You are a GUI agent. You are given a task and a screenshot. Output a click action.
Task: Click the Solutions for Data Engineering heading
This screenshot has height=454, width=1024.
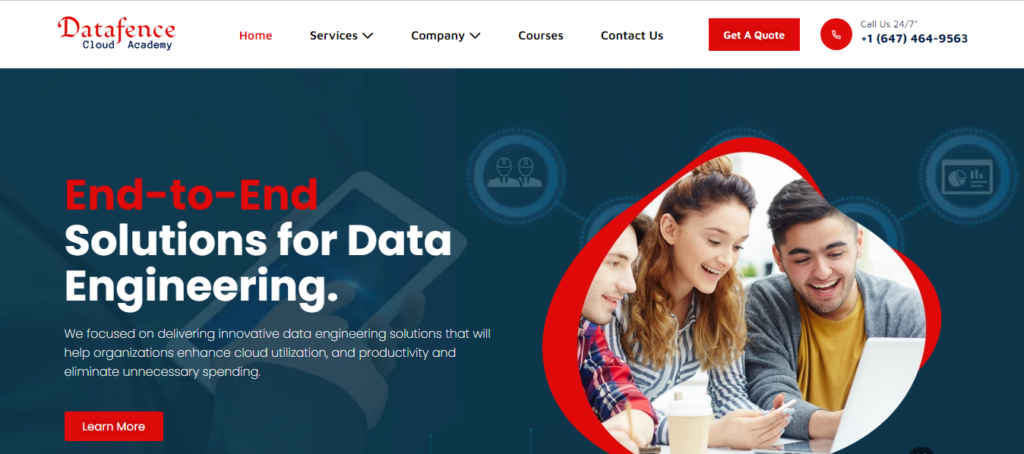click(x=258, y=263)
